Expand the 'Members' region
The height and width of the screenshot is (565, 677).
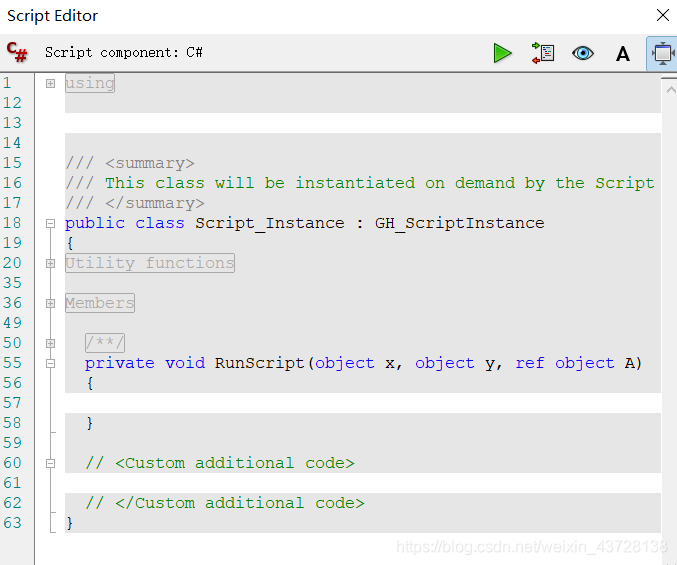click(x=51, y=303)
